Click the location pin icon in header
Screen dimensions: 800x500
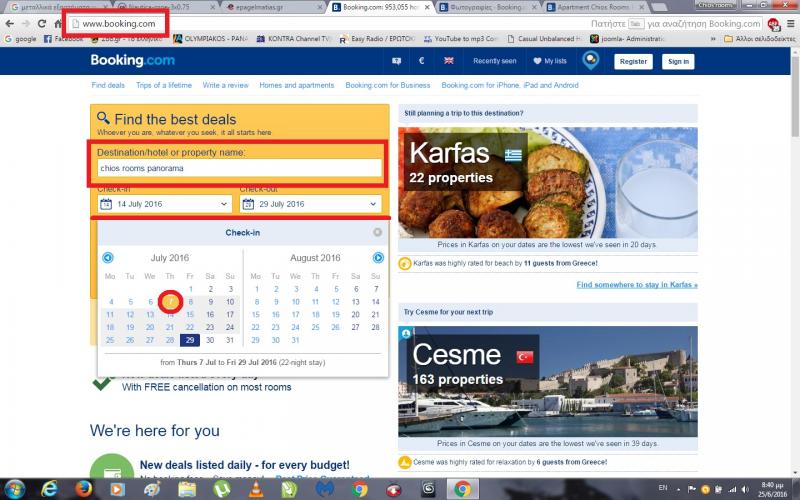[x=590, y=61]
